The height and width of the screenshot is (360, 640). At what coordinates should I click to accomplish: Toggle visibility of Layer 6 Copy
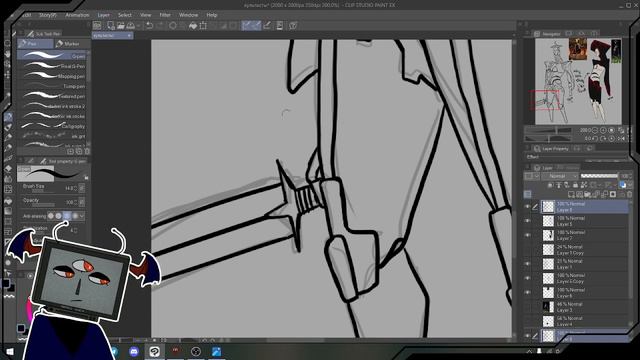tap(527, 278)
